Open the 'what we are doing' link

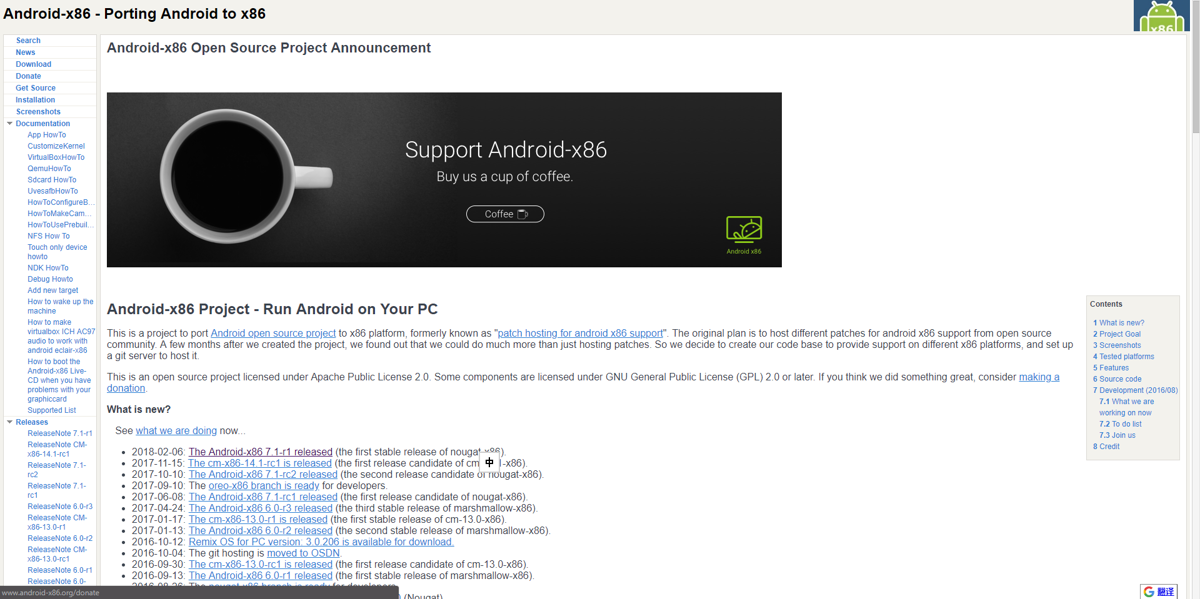(176, 430)
